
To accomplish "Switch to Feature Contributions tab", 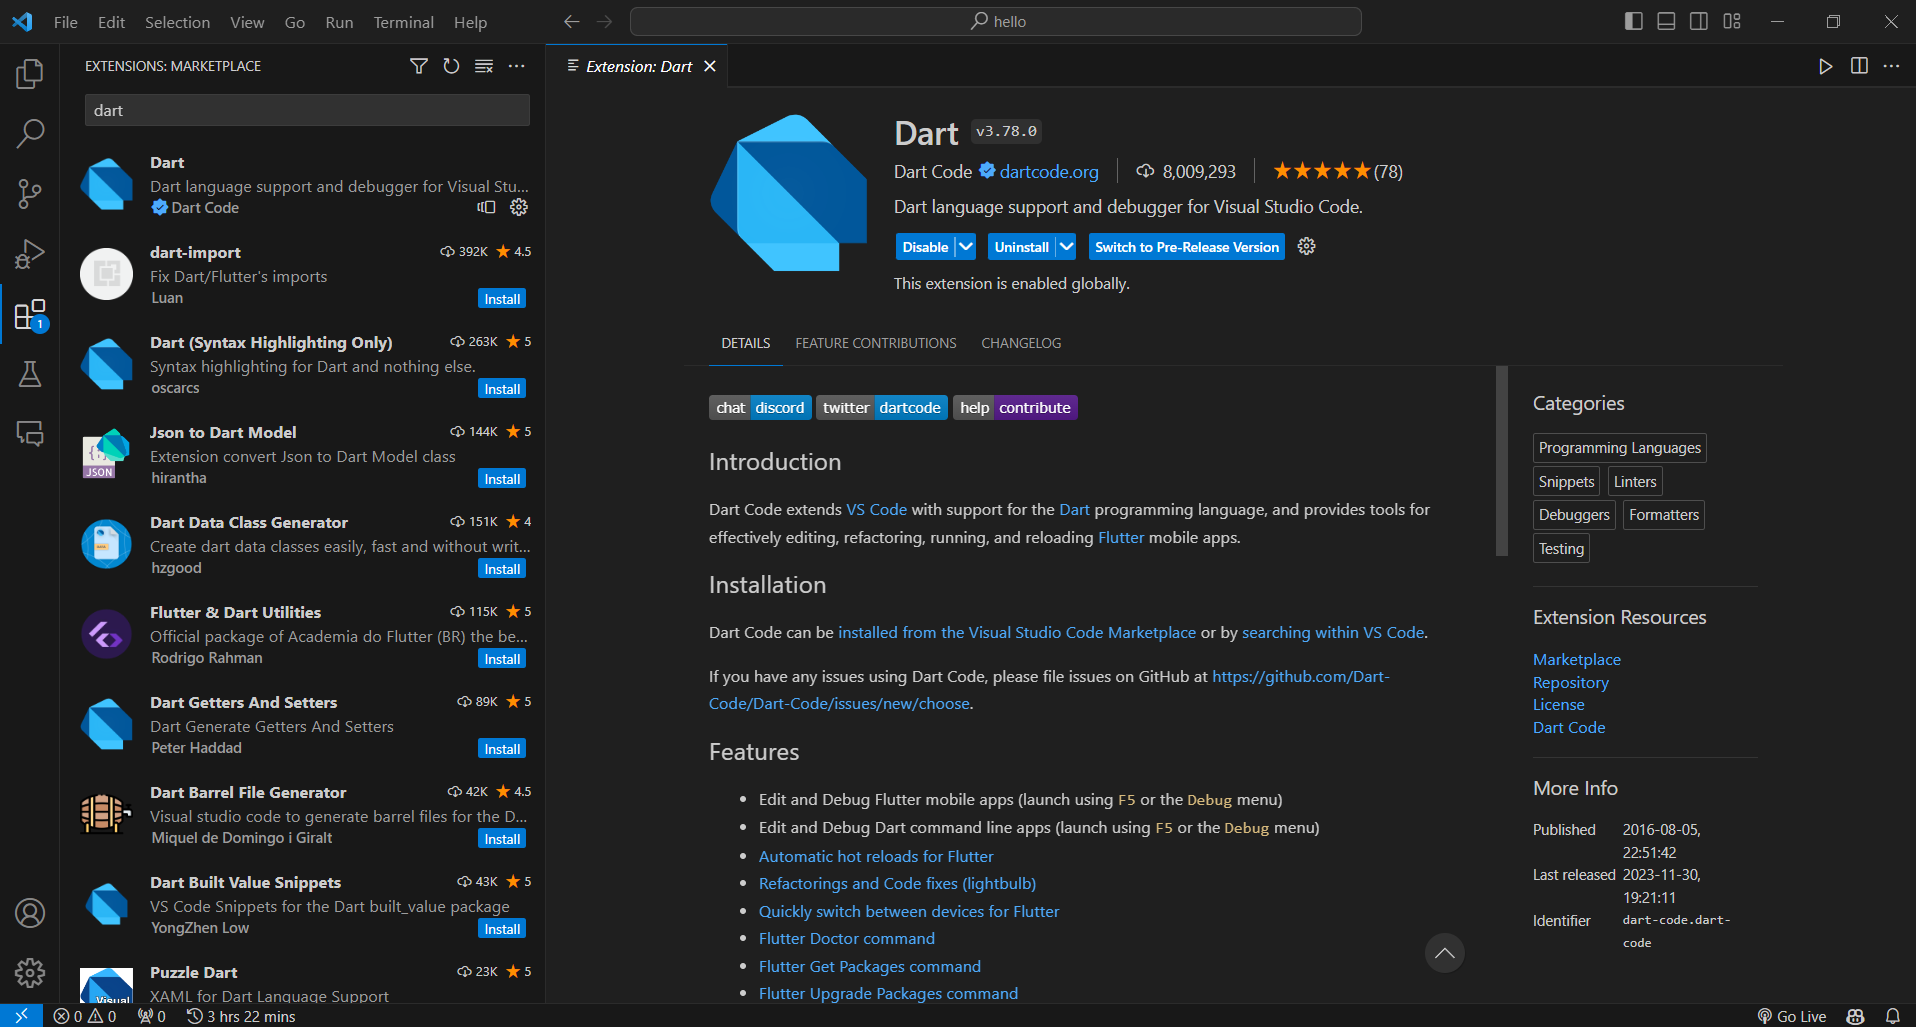I will (x=876, y=343).
